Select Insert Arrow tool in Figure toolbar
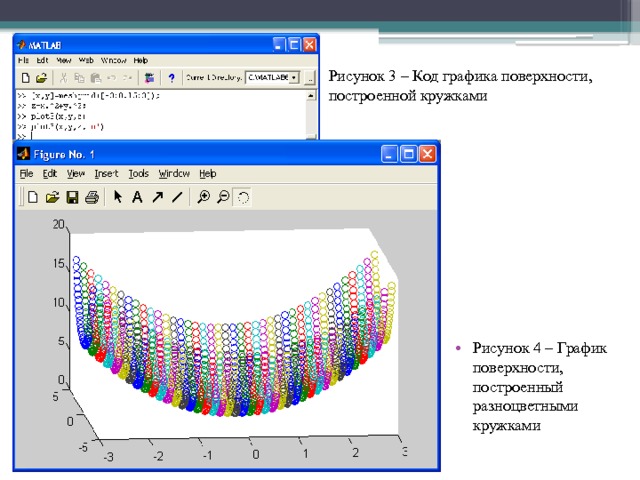Viewport: 640px width, 480px height. [157, 198]
